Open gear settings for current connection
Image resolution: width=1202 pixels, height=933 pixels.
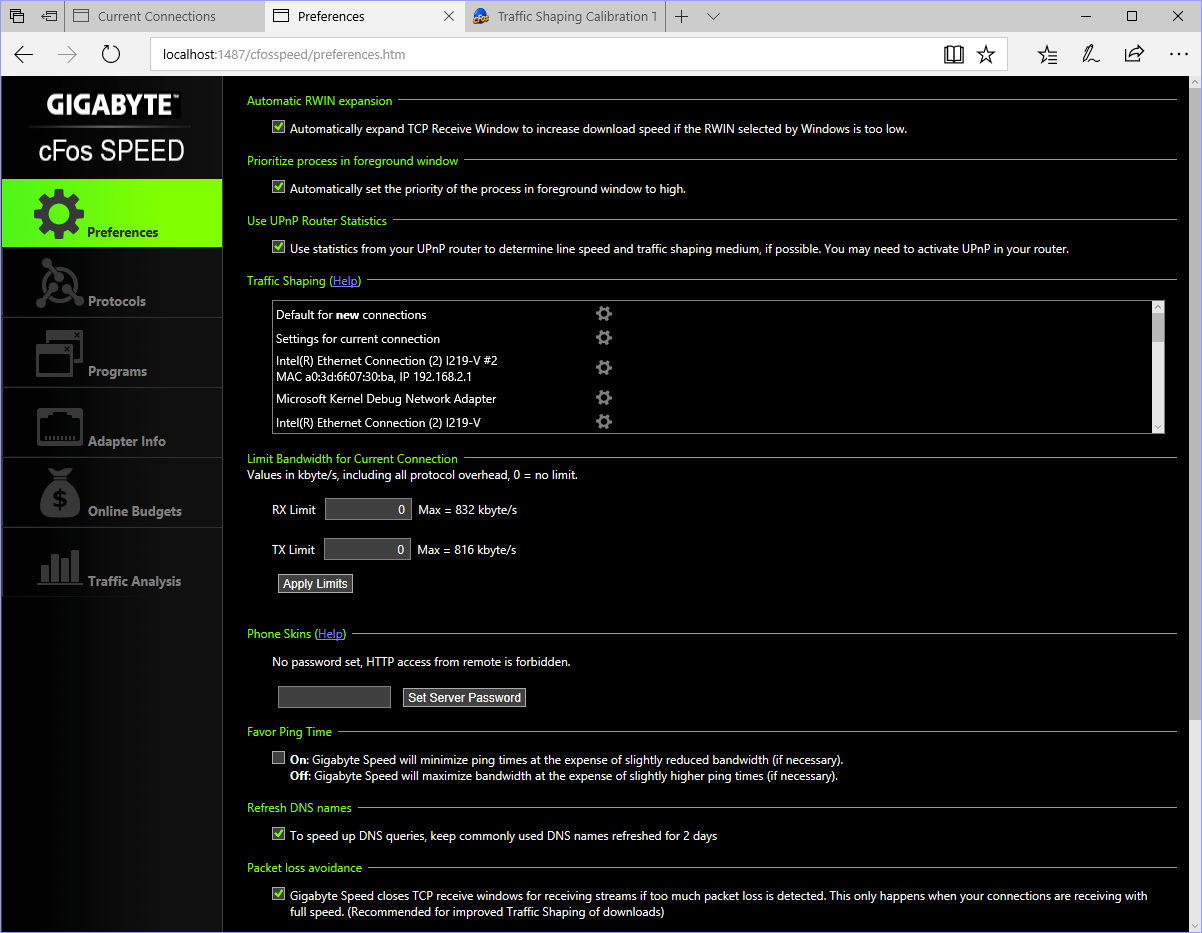click(x=604, y=338)
